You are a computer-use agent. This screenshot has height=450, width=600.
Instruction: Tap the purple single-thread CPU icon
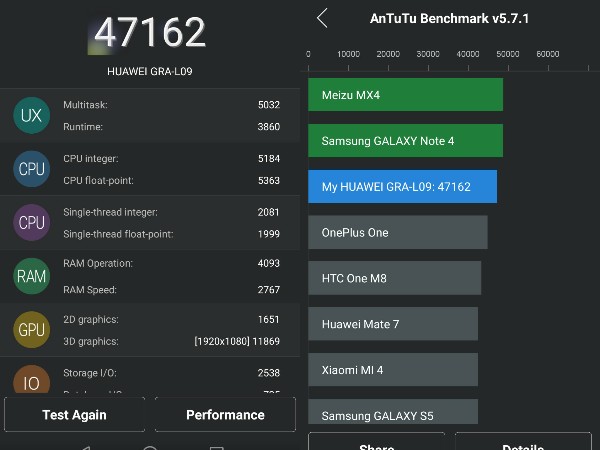click(x=31, y=222)
